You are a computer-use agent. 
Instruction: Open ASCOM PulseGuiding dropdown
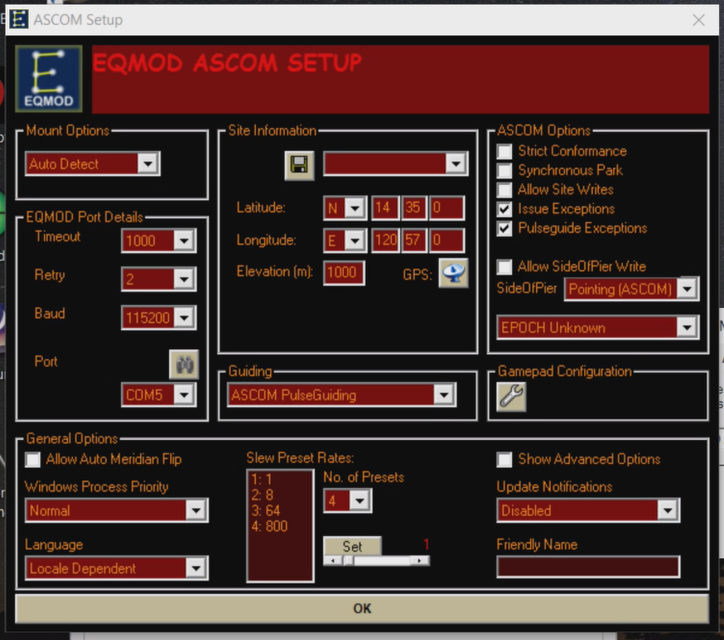[444, 395]
